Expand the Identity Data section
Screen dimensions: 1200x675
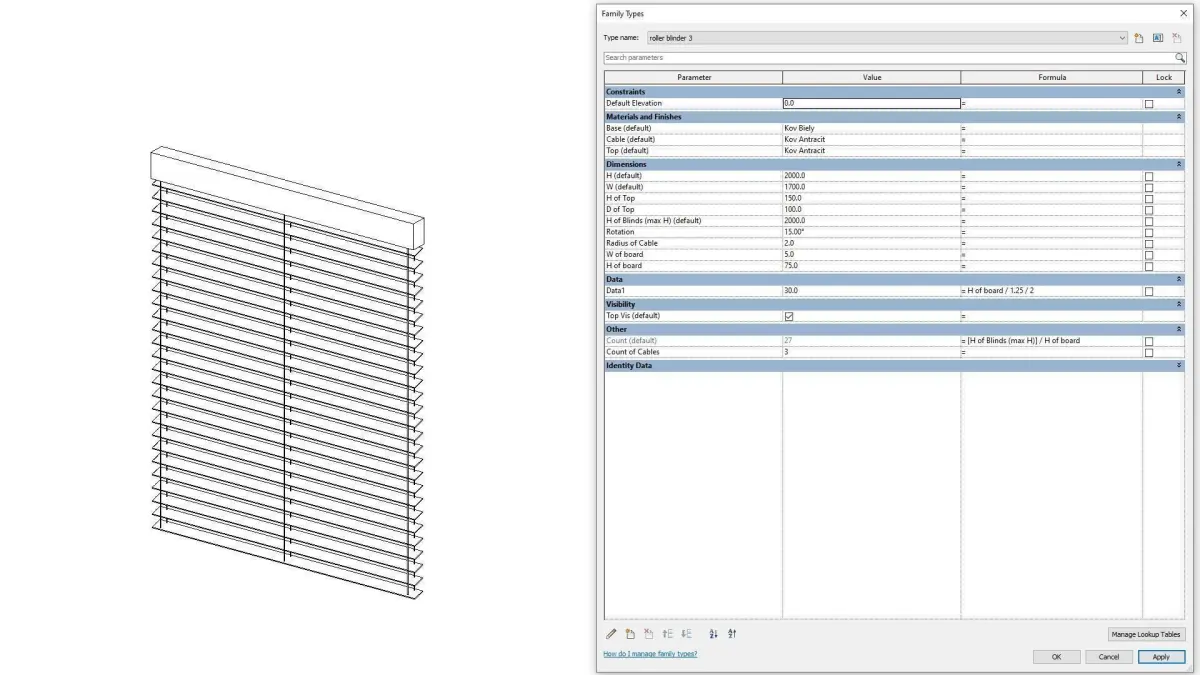click(x=1179, y=366)
